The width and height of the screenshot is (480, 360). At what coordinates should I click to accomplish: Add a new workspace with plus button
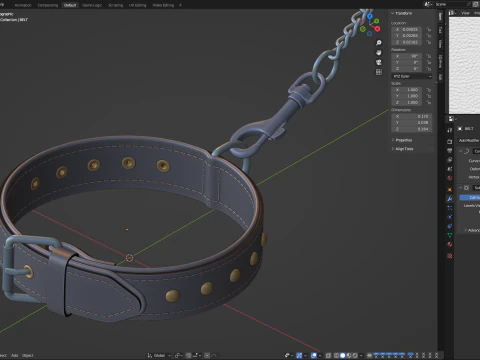pos(180,5)
